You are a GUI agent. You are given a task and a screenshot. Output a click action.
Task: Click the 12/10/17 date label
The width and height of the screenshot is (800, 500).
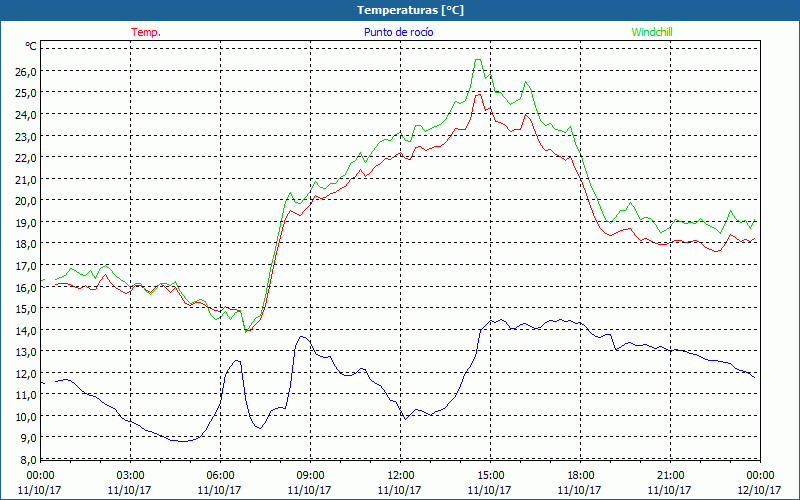tap(760, 490)
